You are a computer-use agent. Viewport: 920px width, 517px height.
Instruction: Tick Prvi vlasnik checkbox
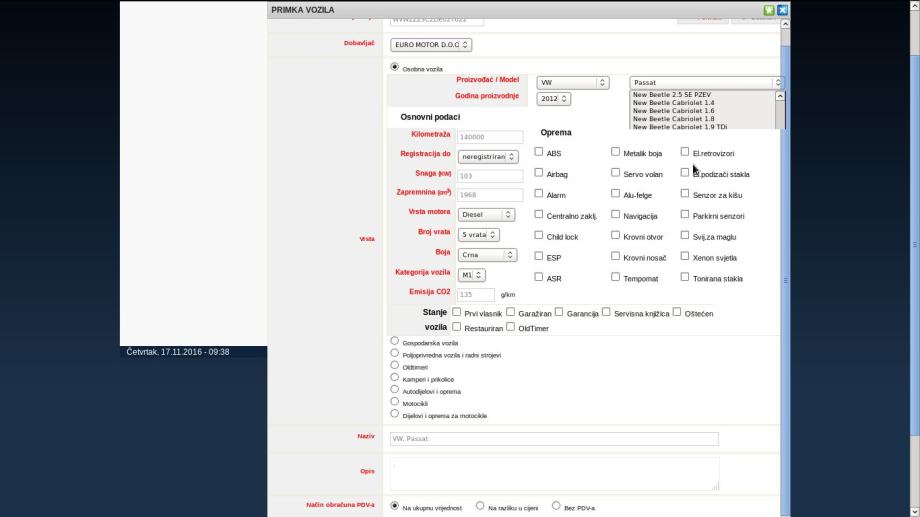tap(456, 312)
